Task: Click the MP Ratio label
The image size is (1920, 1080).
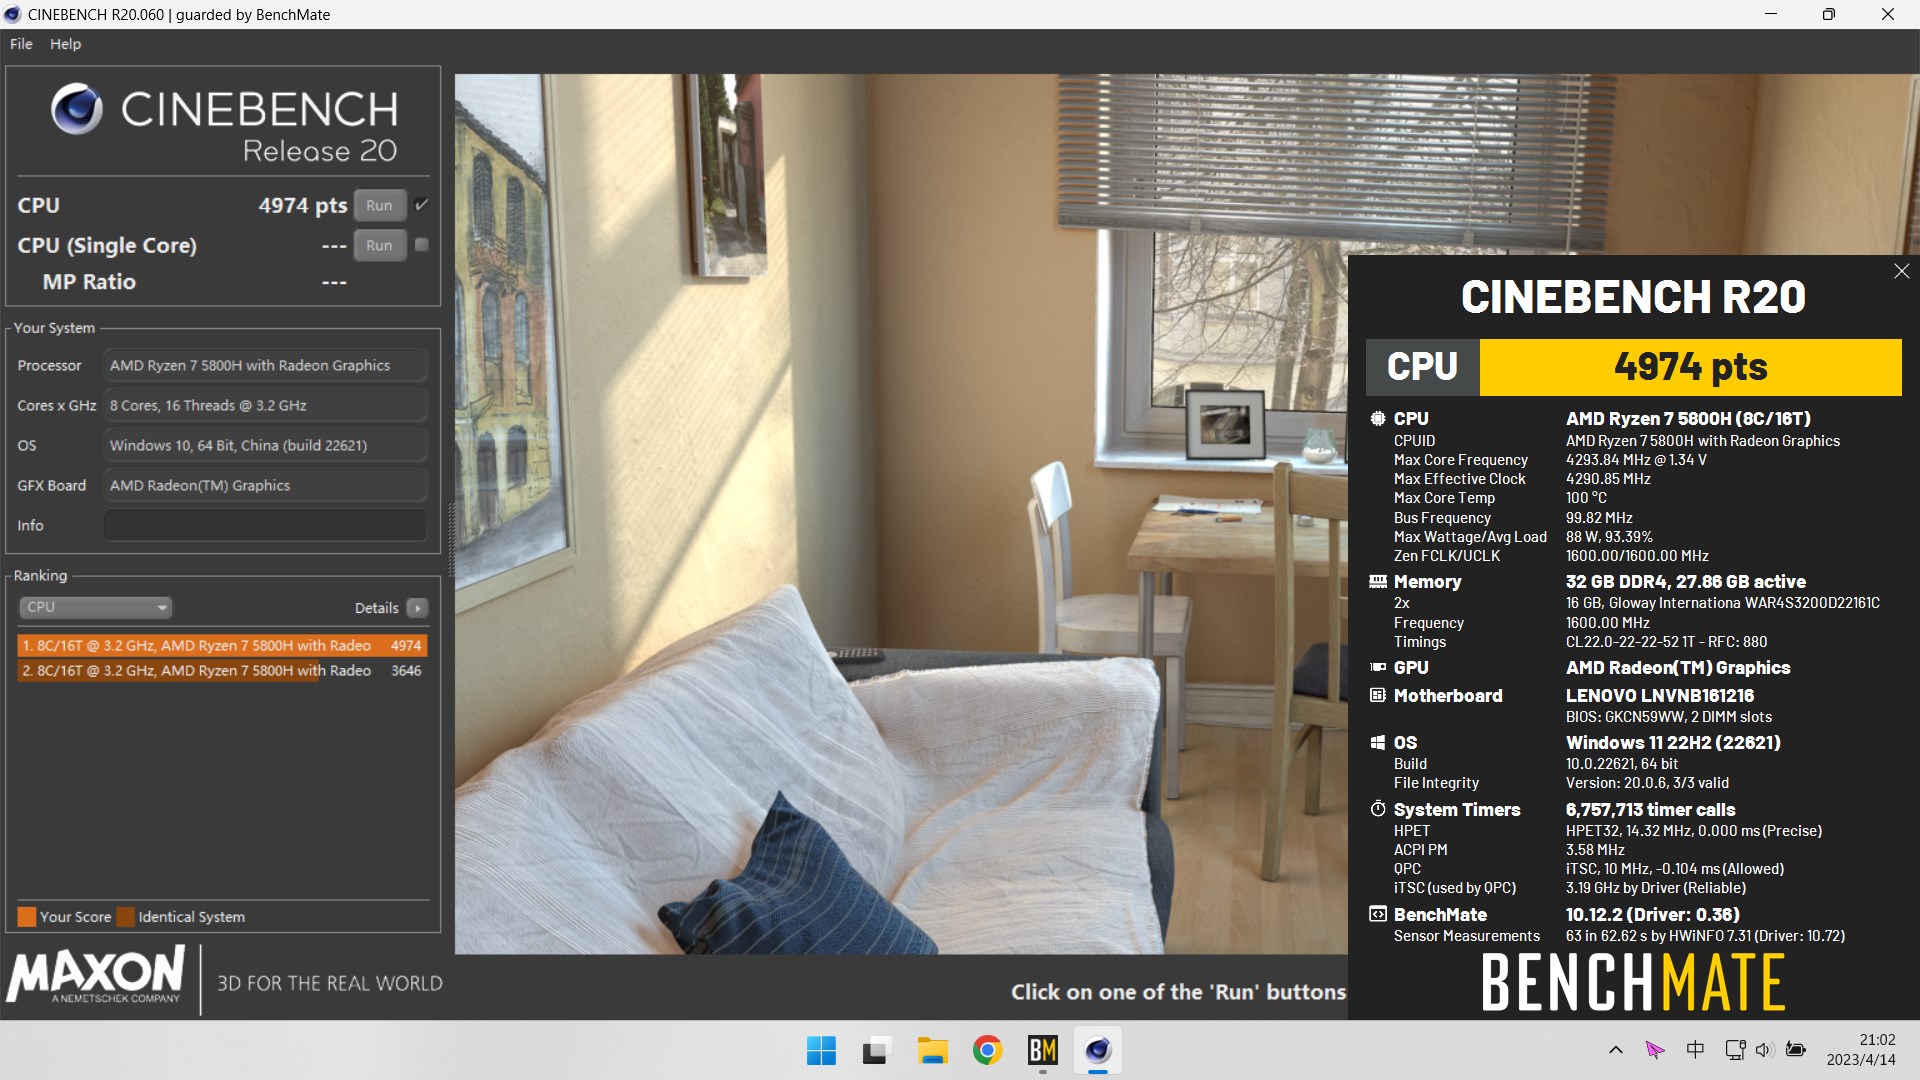Action: coord(89,282)
